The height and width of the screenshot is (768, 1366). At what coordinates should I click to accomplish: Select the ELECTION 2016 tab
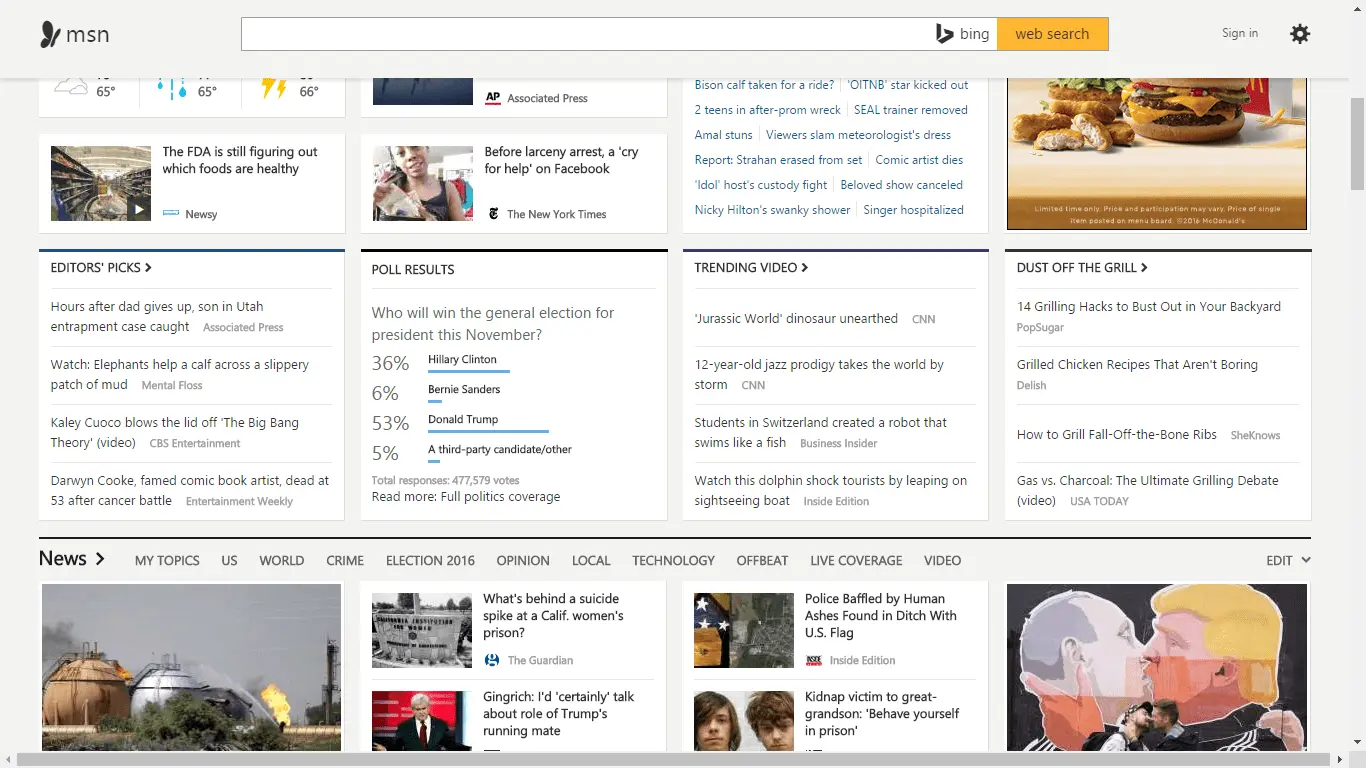(x=430, y=561)
